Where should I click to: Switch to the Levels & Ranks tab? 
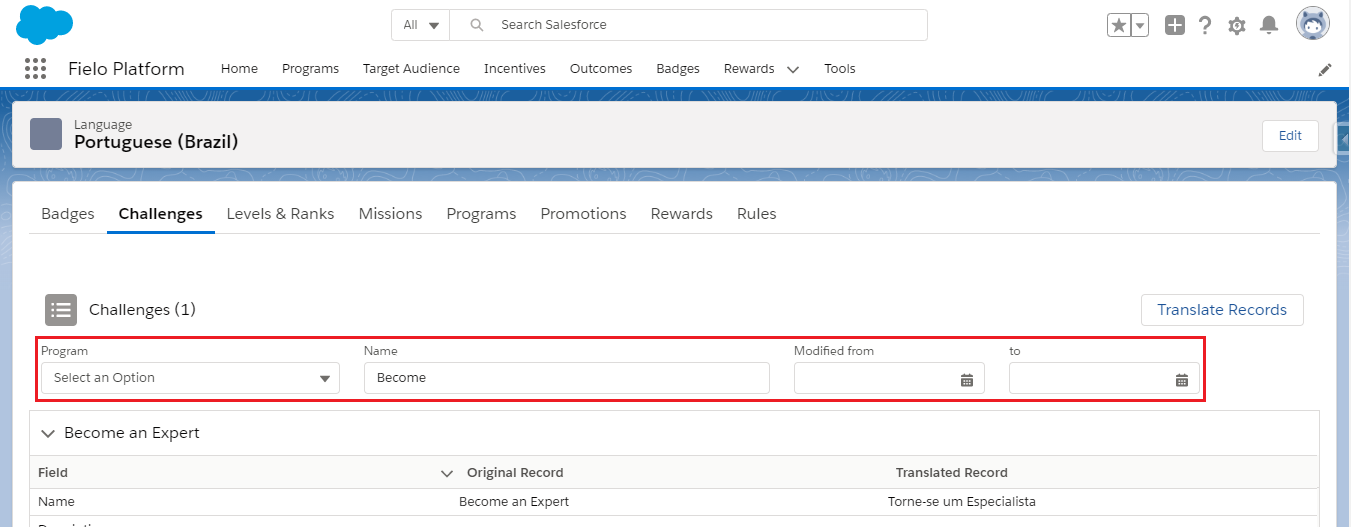(281, 214)
